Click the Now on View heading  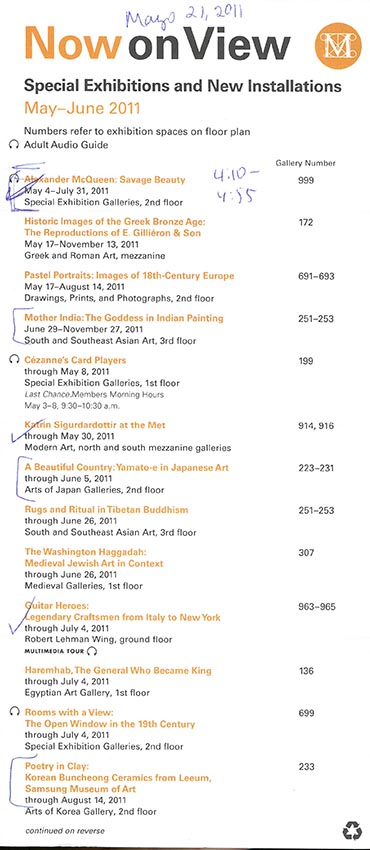pos(157,44)
